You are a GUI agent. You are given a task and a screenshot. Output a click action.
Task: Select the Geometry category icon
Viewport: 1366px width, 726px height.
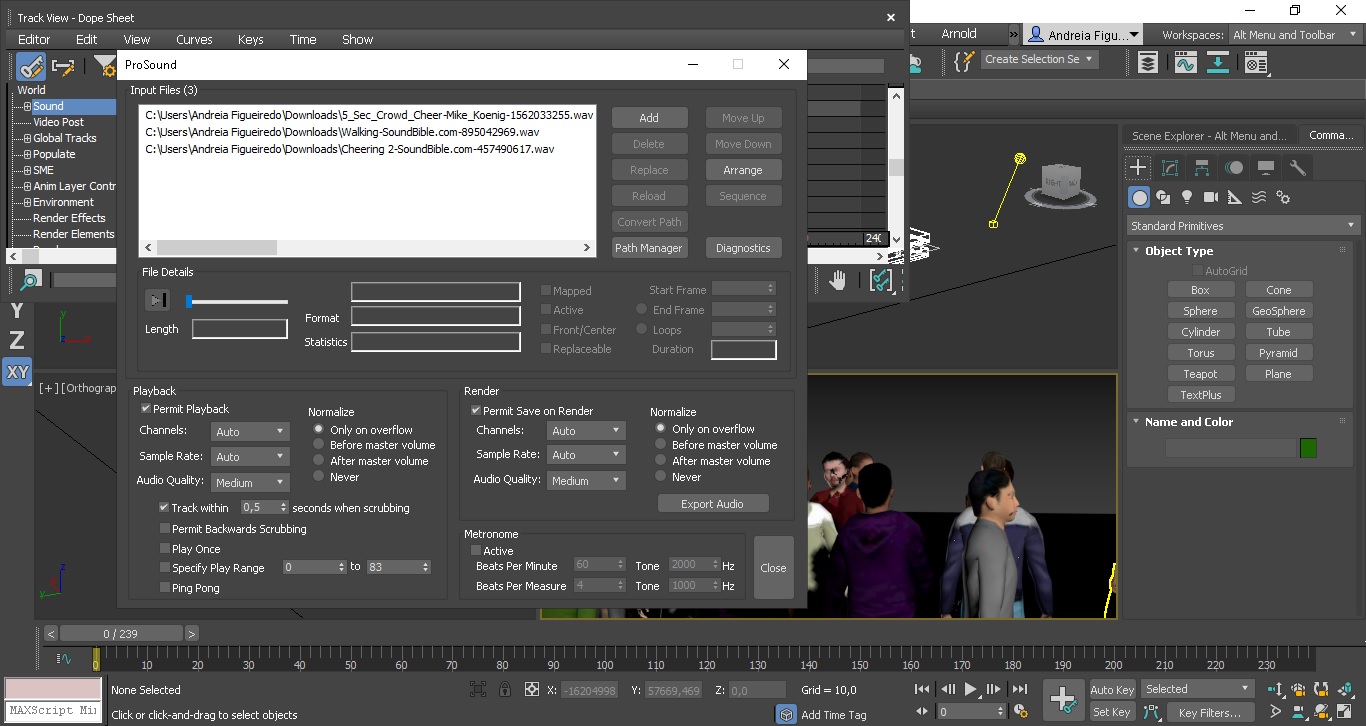[1139, 197]
